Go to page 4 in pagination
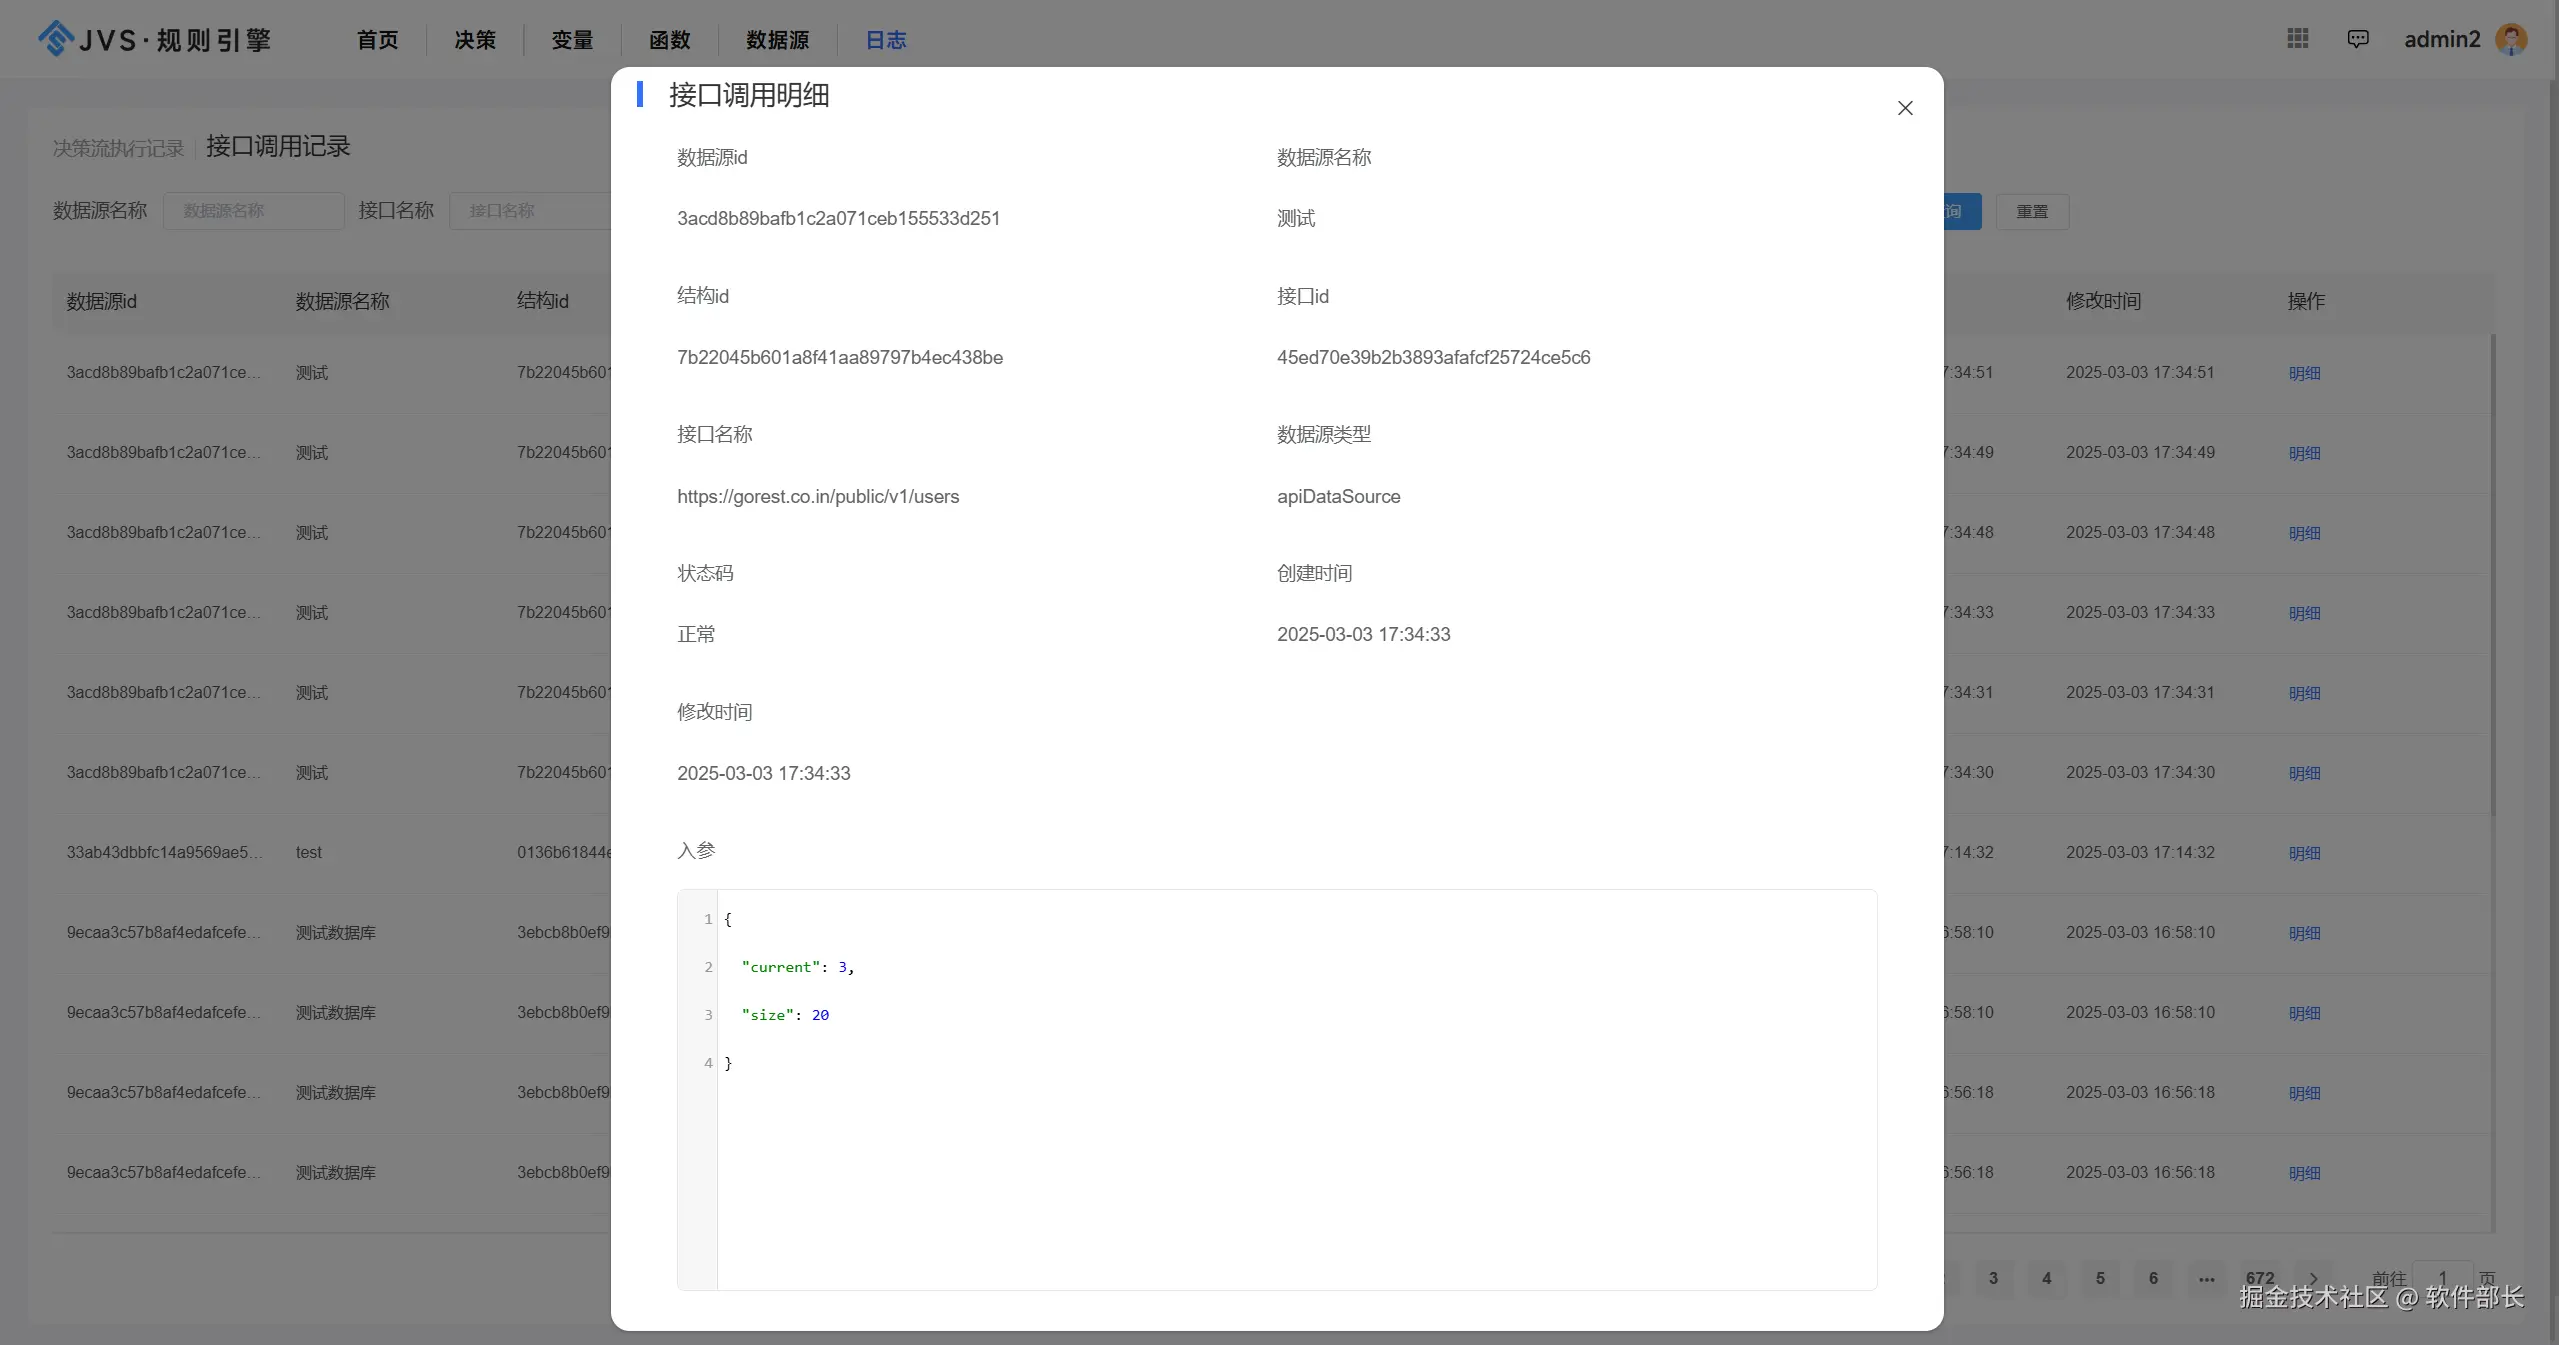Viewport: 2559px width, 1345px height. click(2046, 1278)
